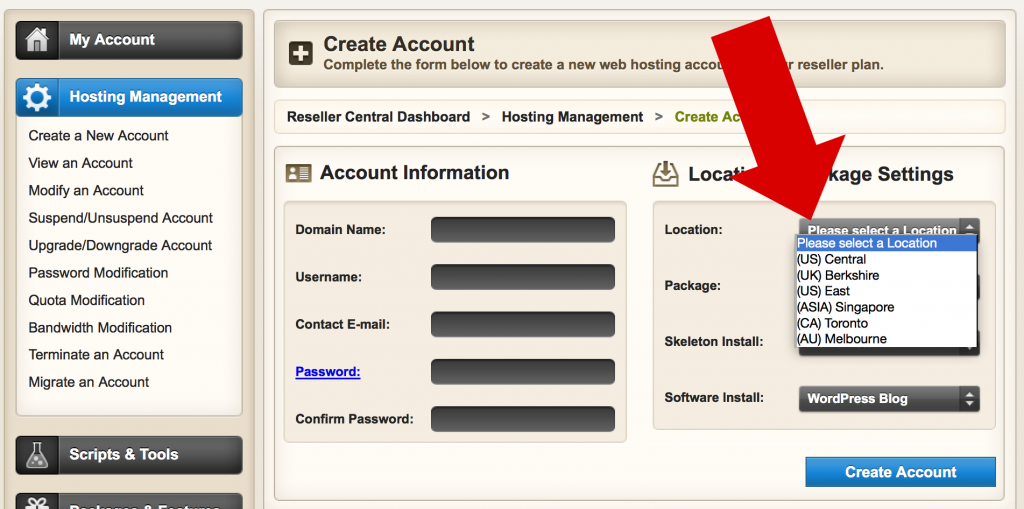Focus the Password input field
This screenshot has width=1024, height=509.
(x=522, y=372)
